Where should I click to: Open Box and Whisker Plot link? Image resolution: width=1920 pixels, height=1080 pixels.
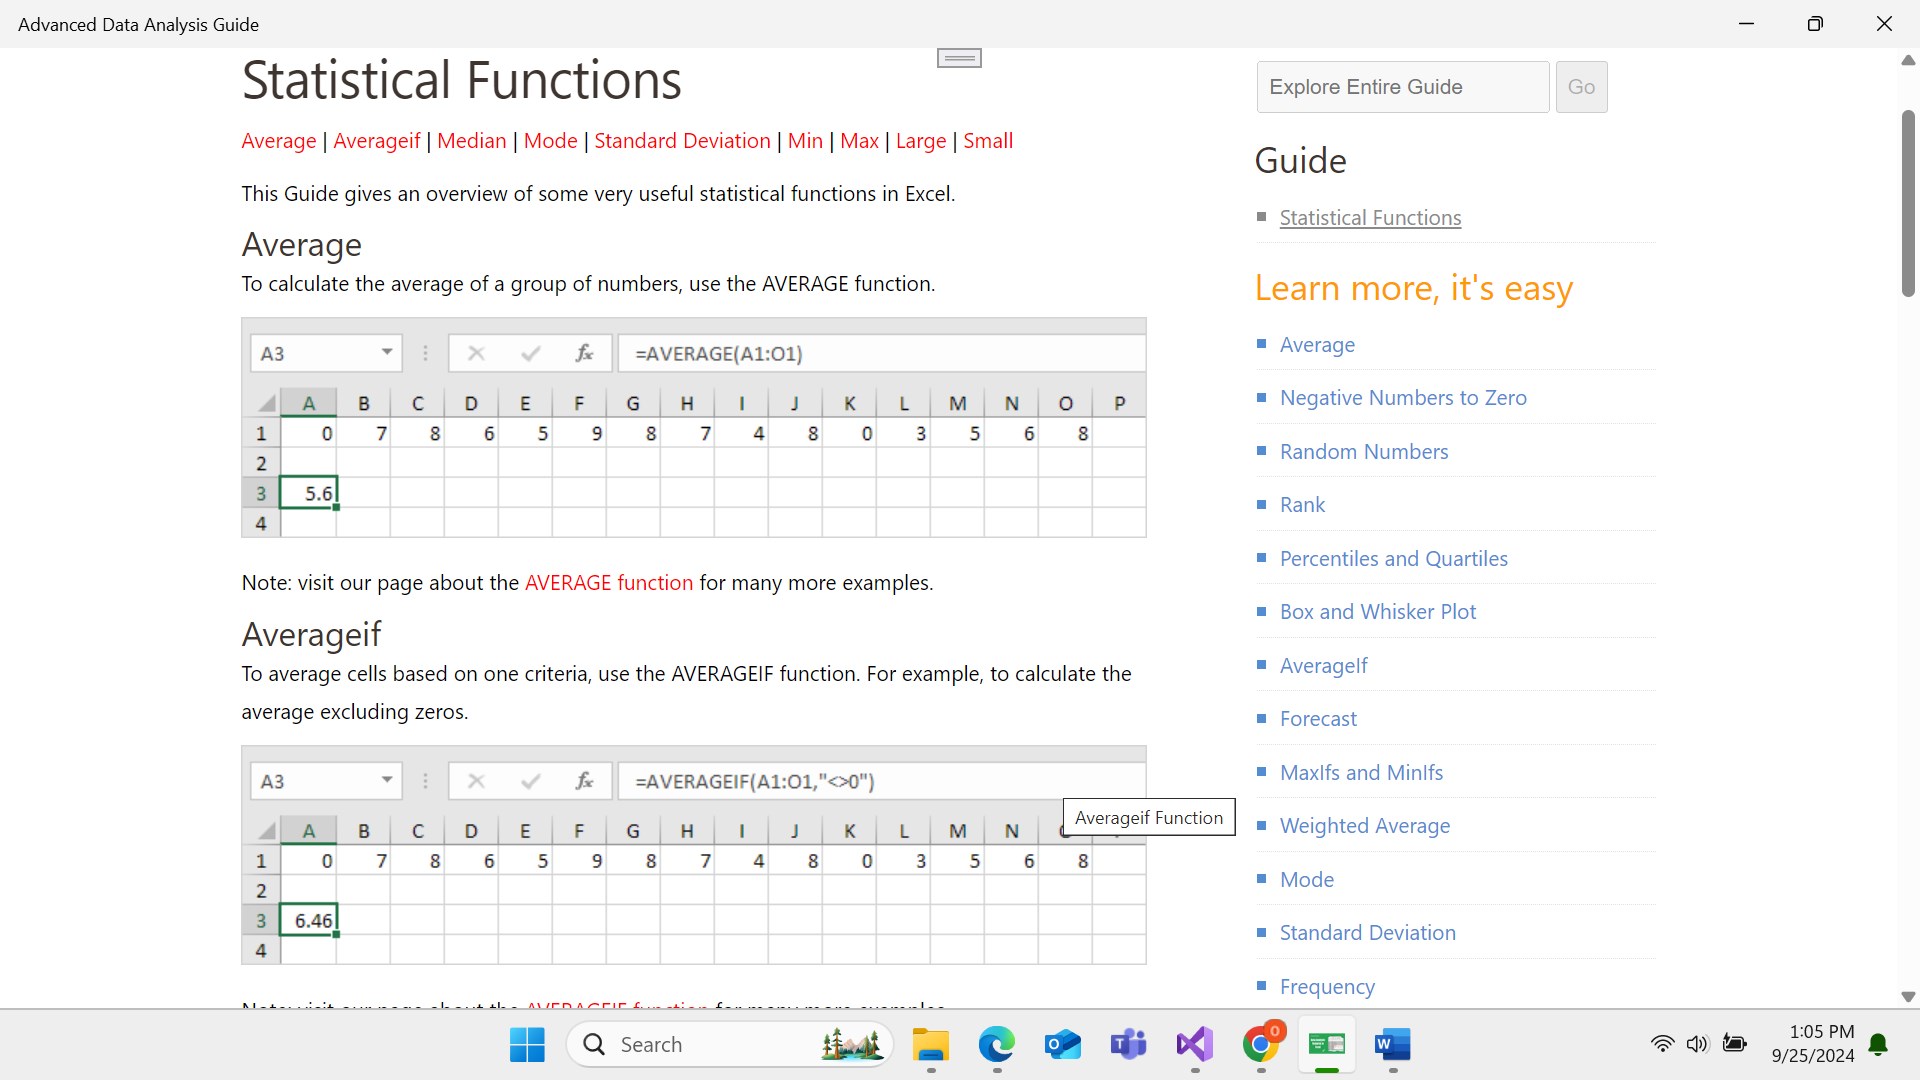tap(1377, 612)
